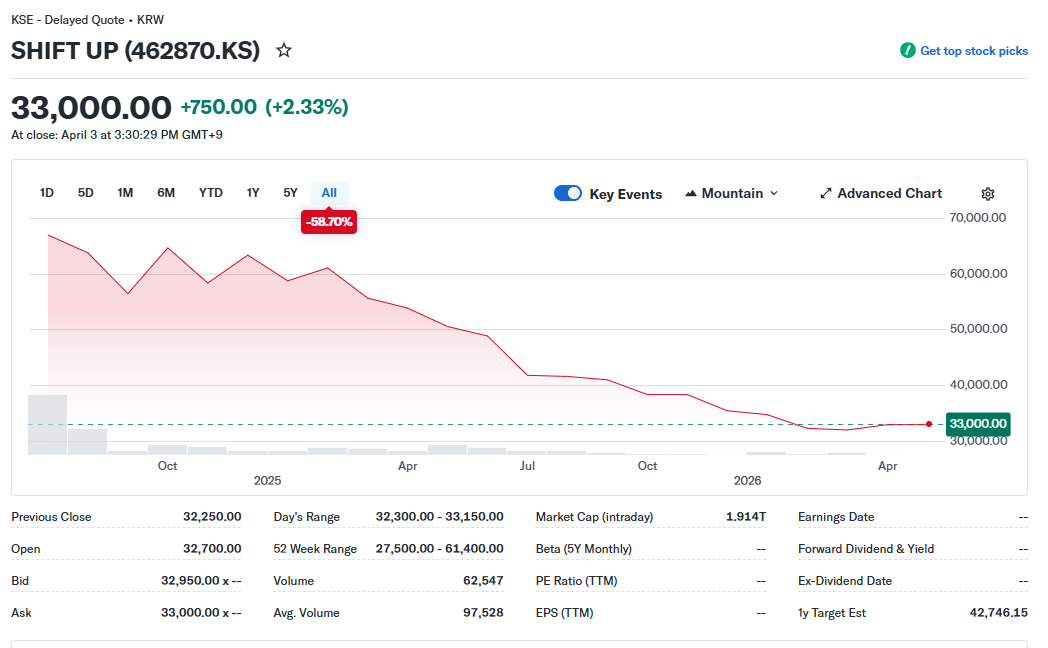Click the PE Ratio (TTM) label
The image size is (1048, 648).
pos(576,581)
